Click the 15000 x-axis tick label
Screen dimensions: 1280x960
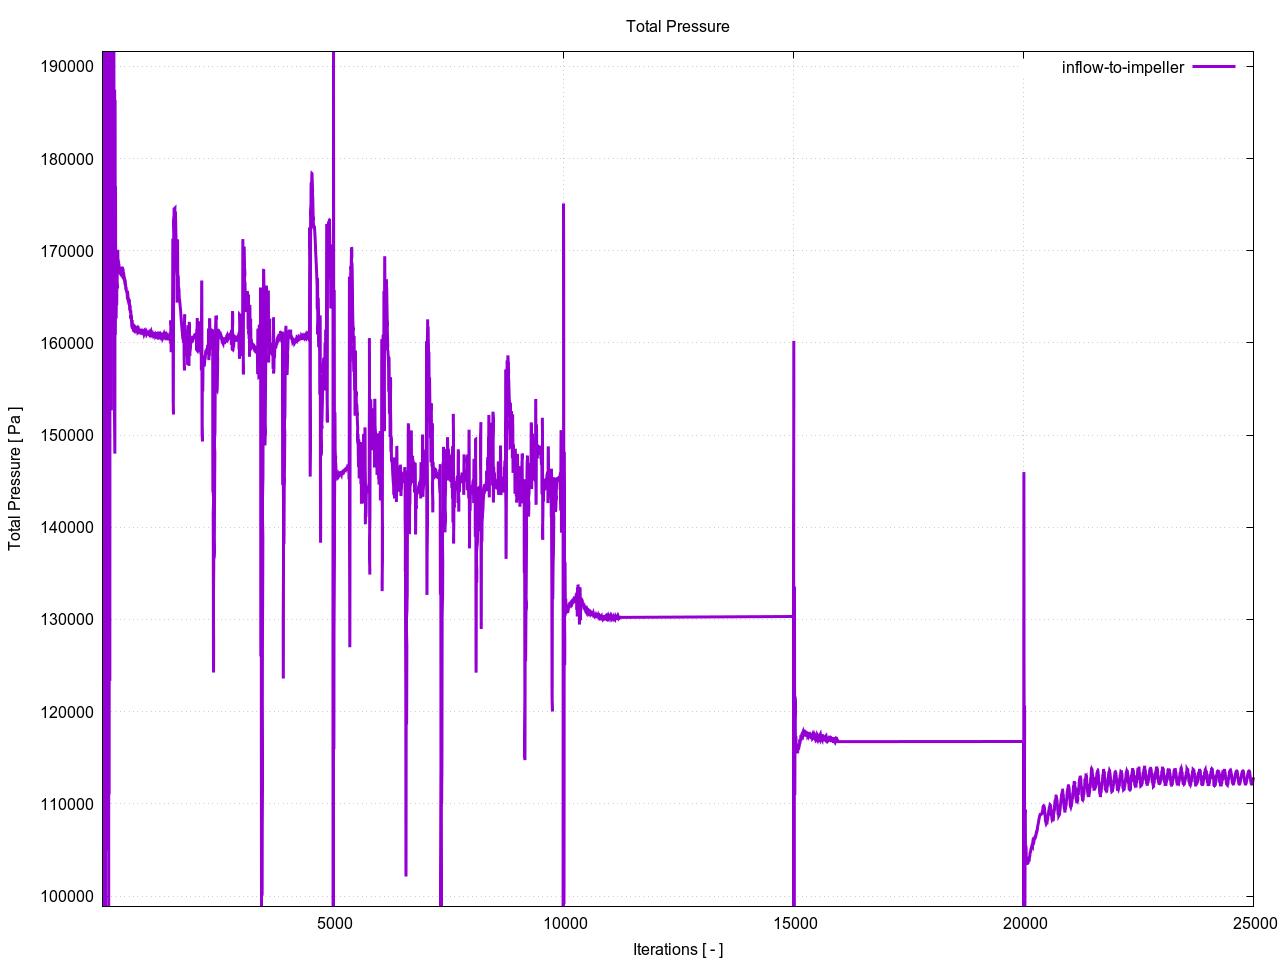click(x=794, y=923)
